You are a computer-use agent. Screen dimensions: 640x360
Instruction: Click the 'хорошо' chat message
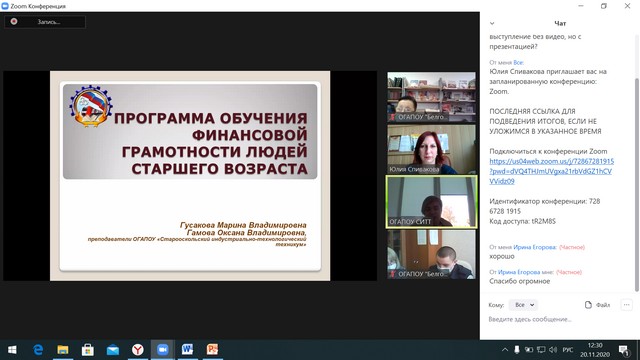pyautogui.click(x=502, y=256)
